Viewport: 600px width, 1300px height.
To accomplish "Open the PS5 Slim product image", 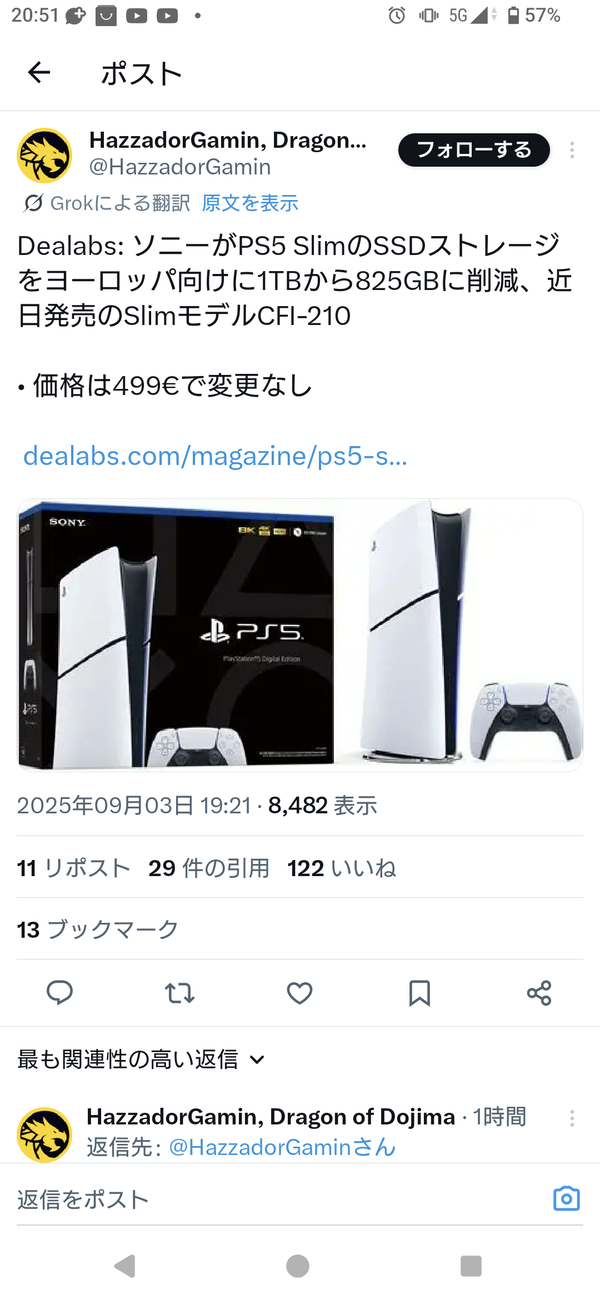I will tap(300, 635).
